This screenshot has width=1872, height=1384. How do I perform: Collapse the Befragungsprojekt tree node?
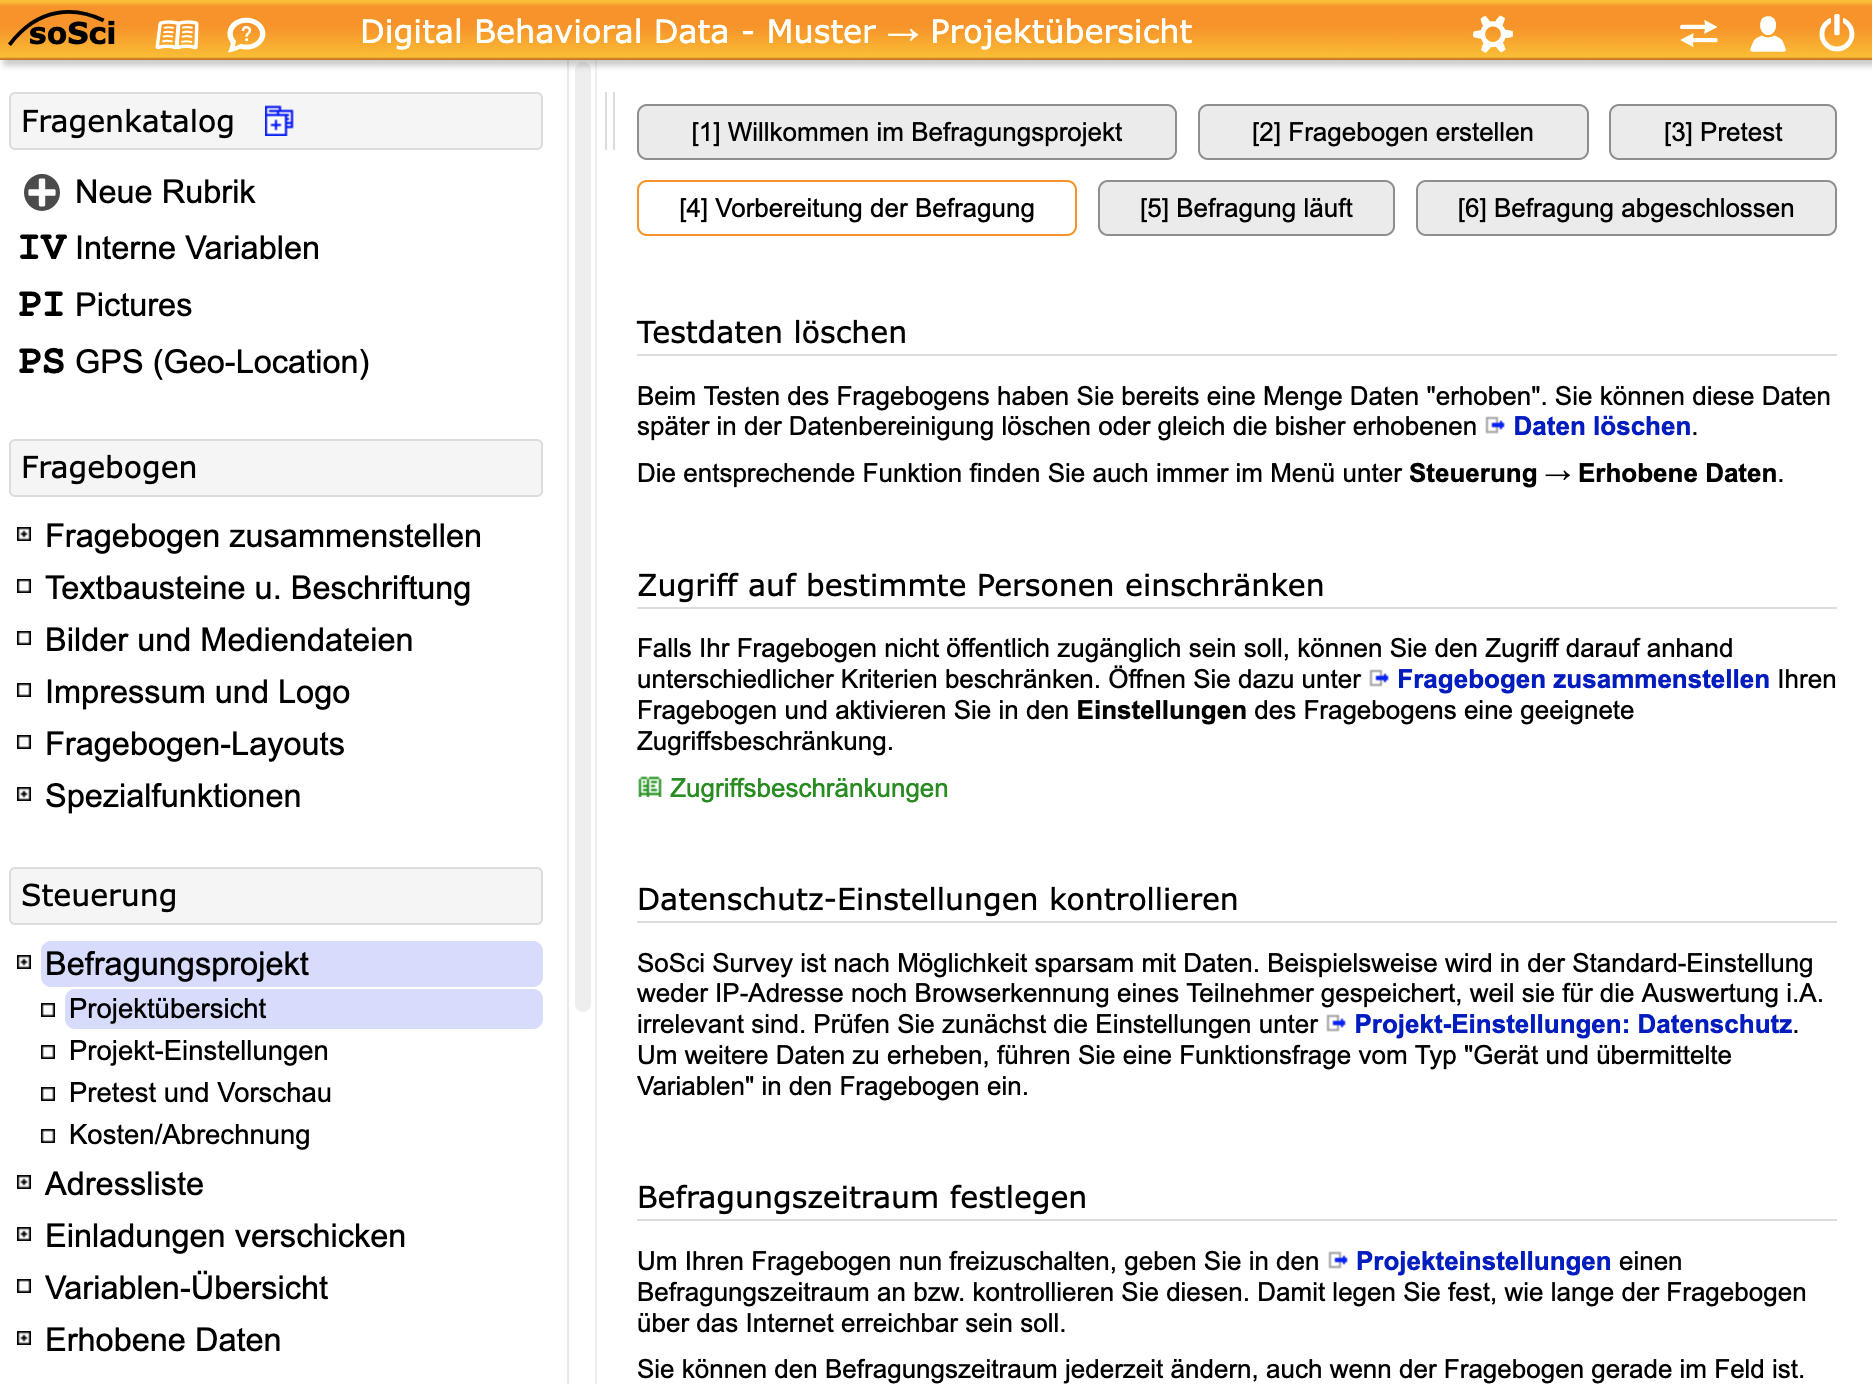(25, 963)
